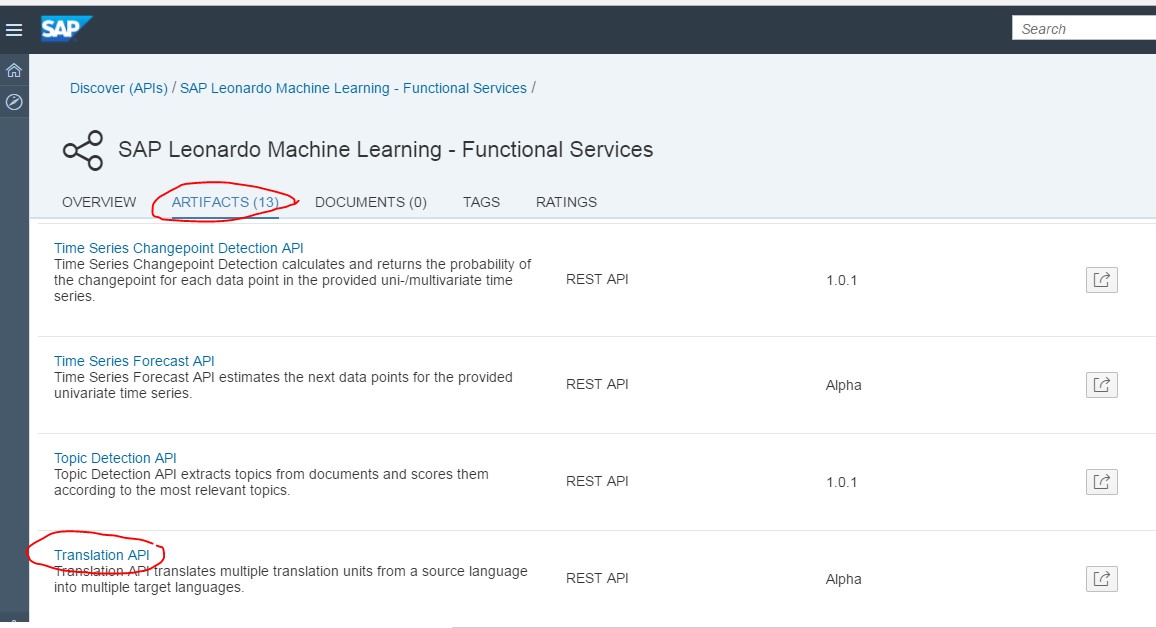Open external link for Time Series Changepoint Detection API
Image resolution: width=1156 pixels, height=628 pixels.
tap(1101, 279)
